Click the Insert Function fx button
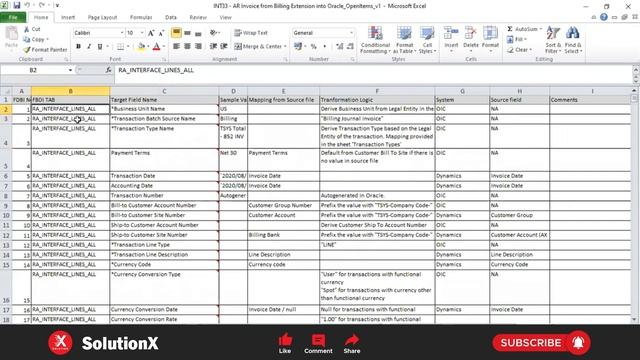The image size is (640, 360). [108, 70]
